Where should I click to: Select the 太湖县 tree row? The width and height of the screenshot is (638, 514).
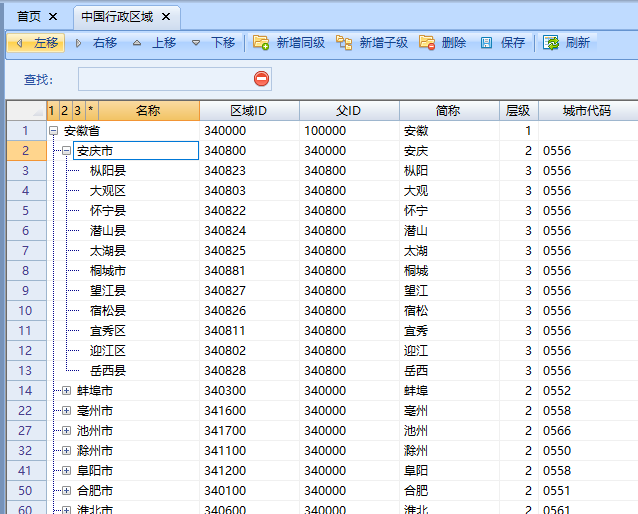tap(108, 251)
